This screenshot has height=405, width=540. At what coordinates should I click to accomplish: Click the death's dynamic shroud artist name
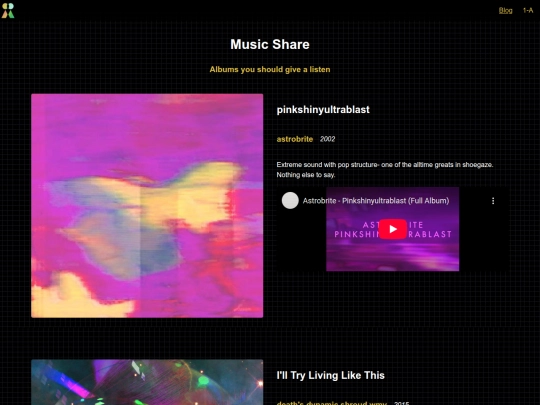point(332,403)
